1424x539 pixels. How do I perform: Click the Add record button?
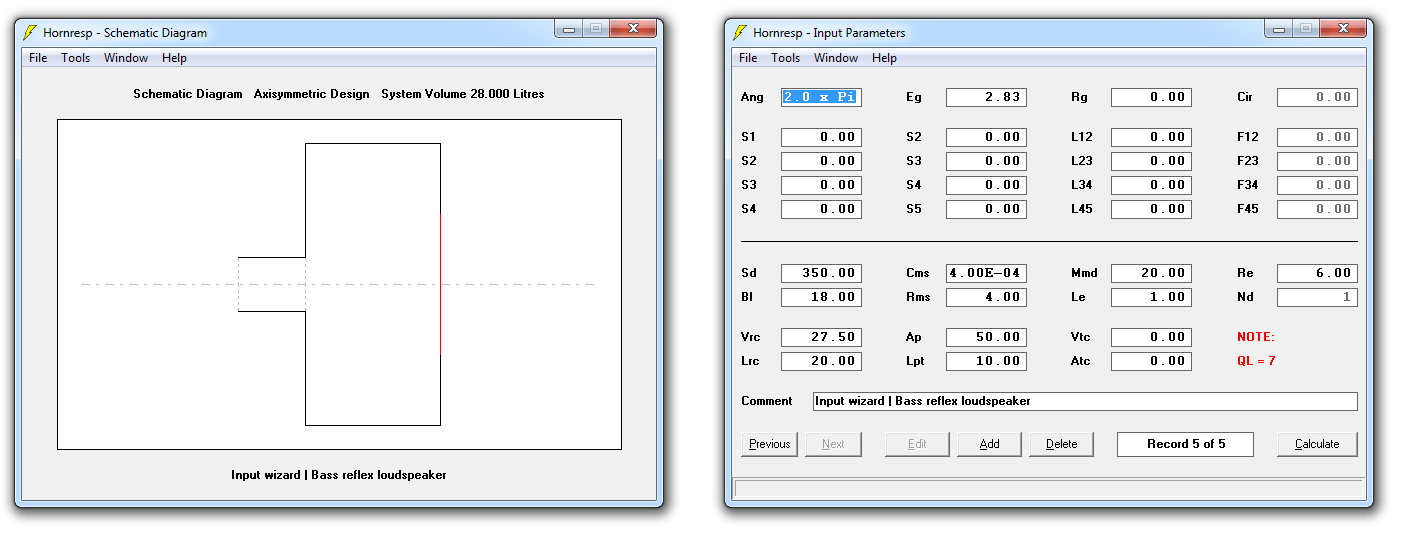coord(989,444)
